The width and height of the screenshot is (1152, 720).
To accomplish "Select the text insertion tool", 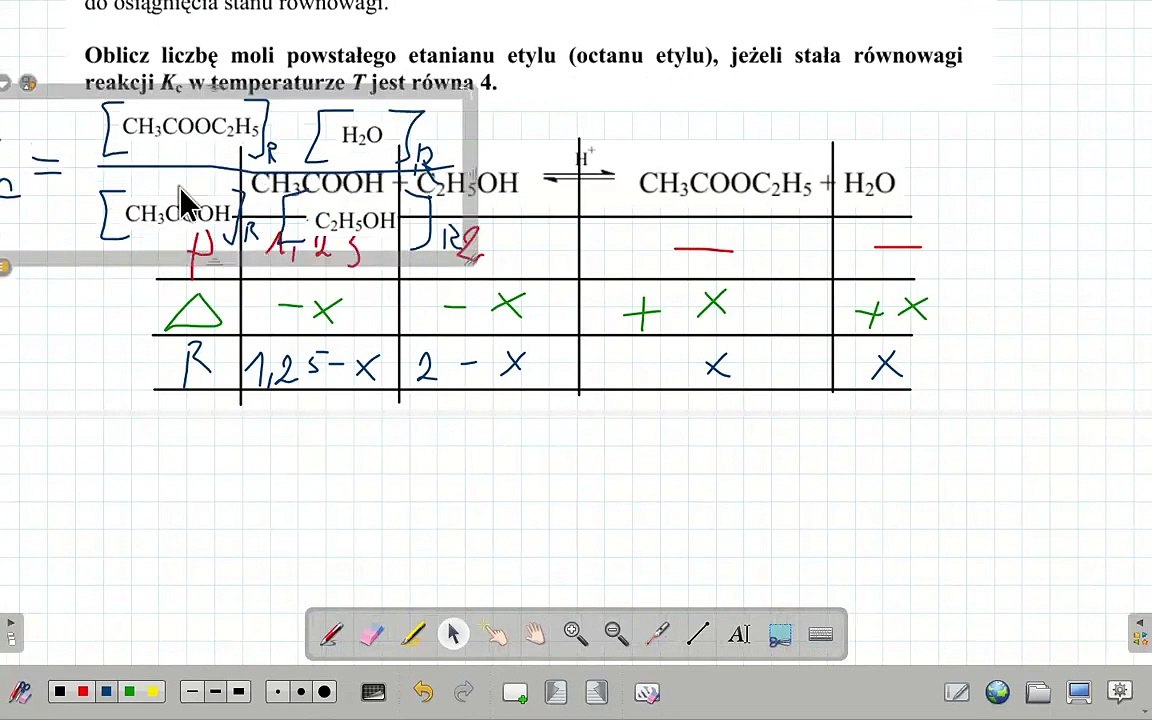I will pyautogui.click(x=739, y=633).
